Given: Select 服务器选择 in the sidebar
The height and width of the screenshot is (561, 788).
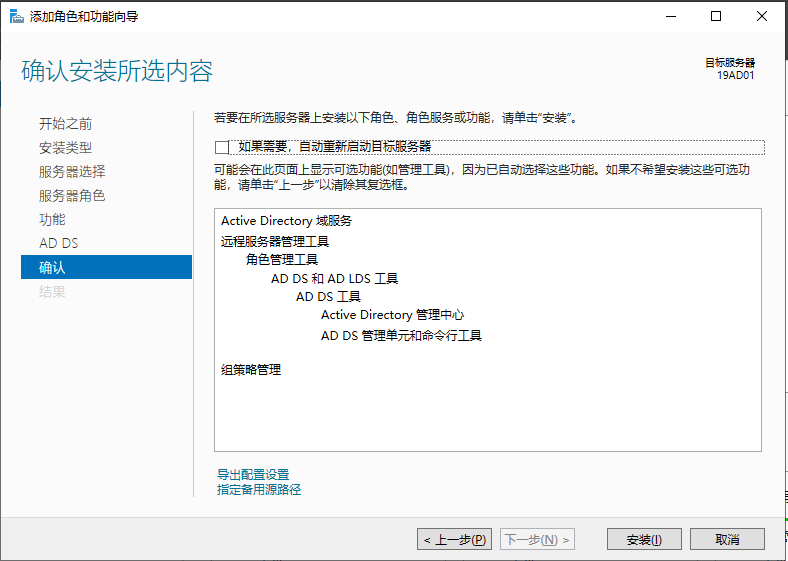Looking at the screenshot, I should pos(72,171).
